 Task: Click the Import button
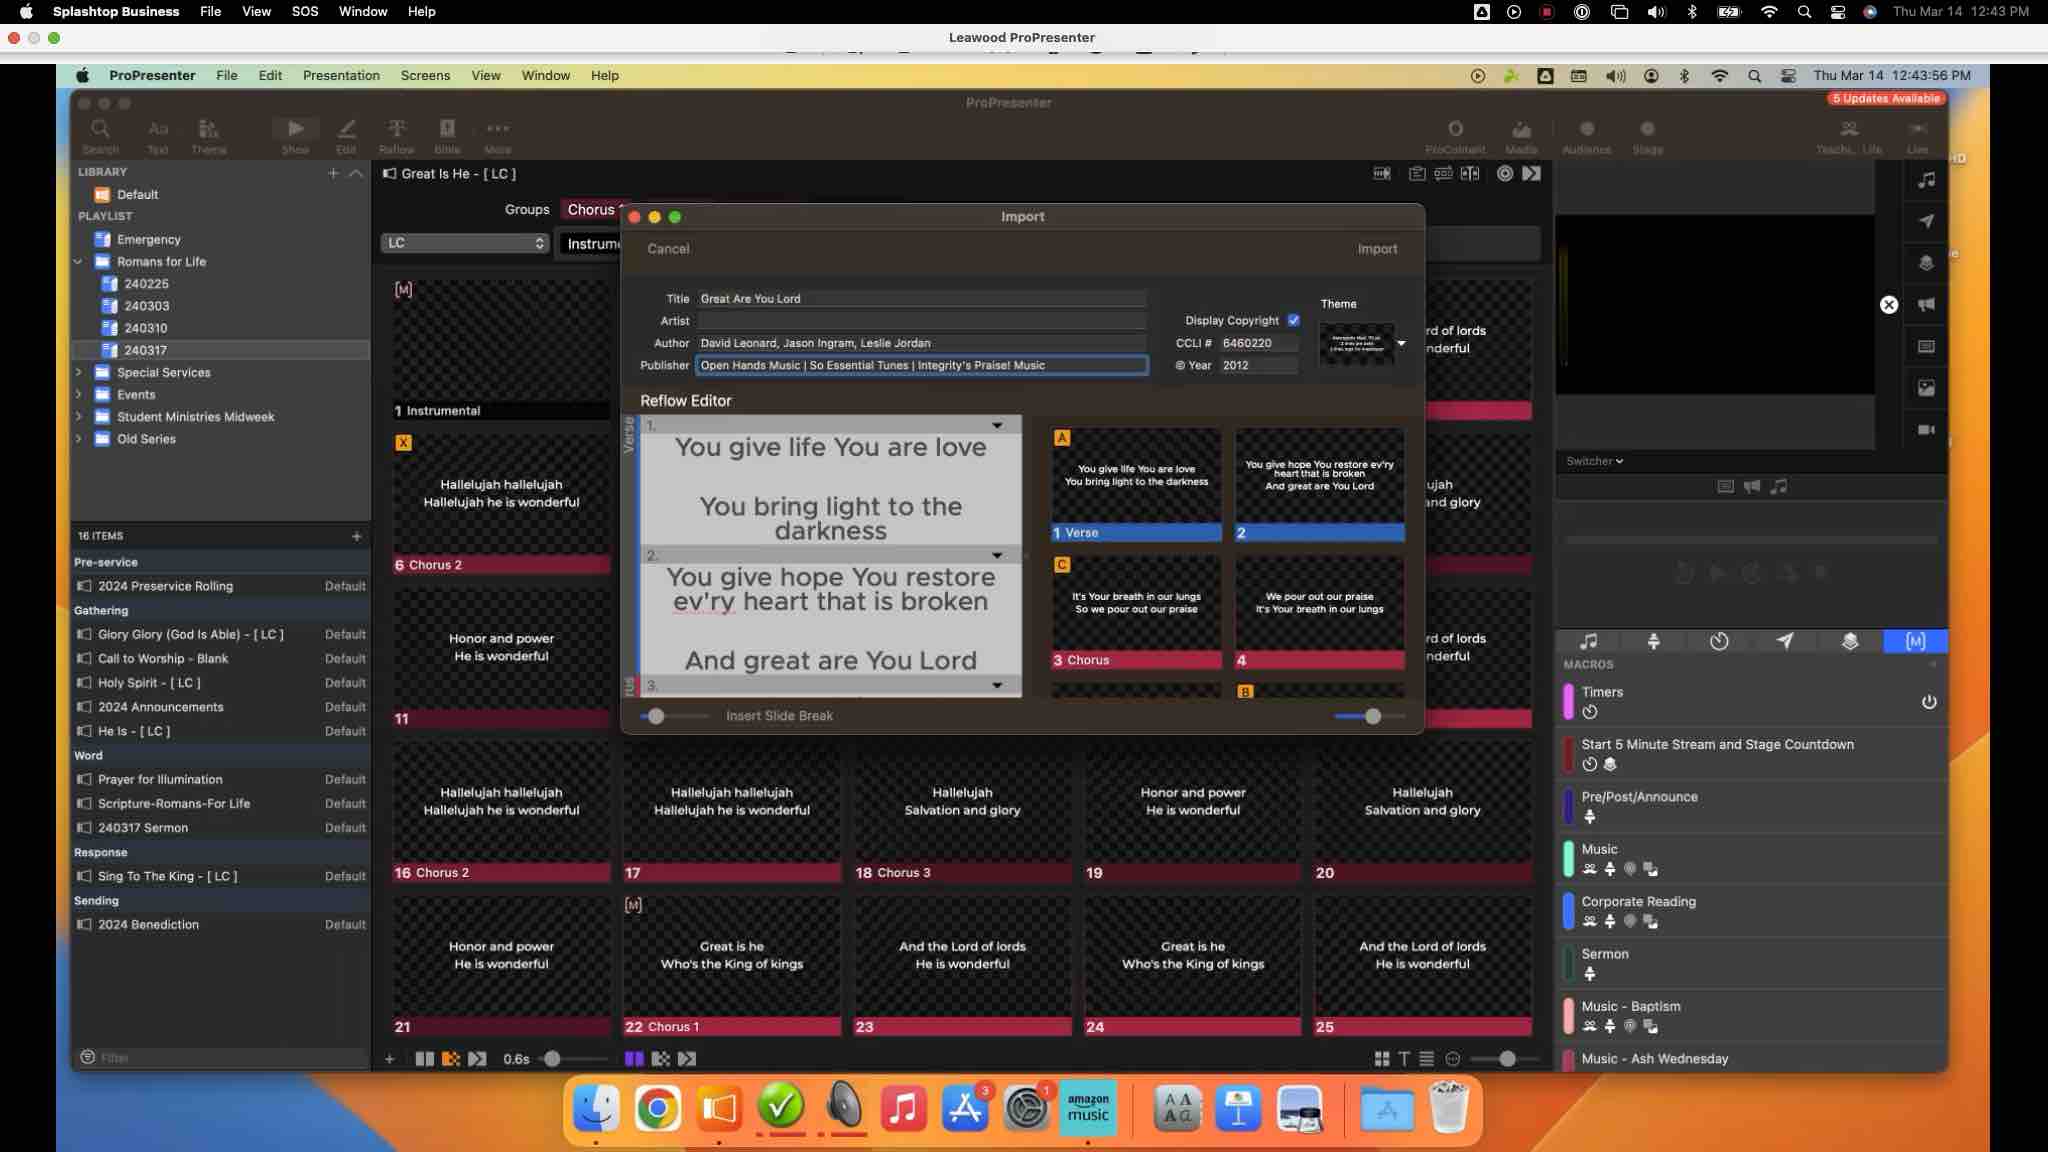(x=1376, y=249)
